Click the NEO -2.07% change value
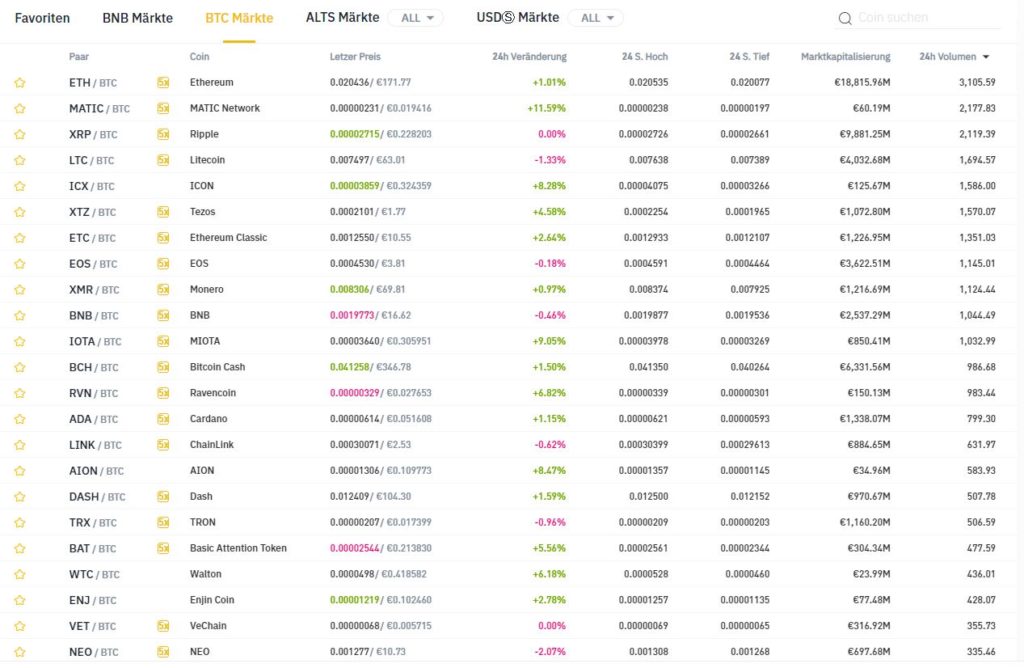This screenshot has height=668, width=1024. point(550,652)
